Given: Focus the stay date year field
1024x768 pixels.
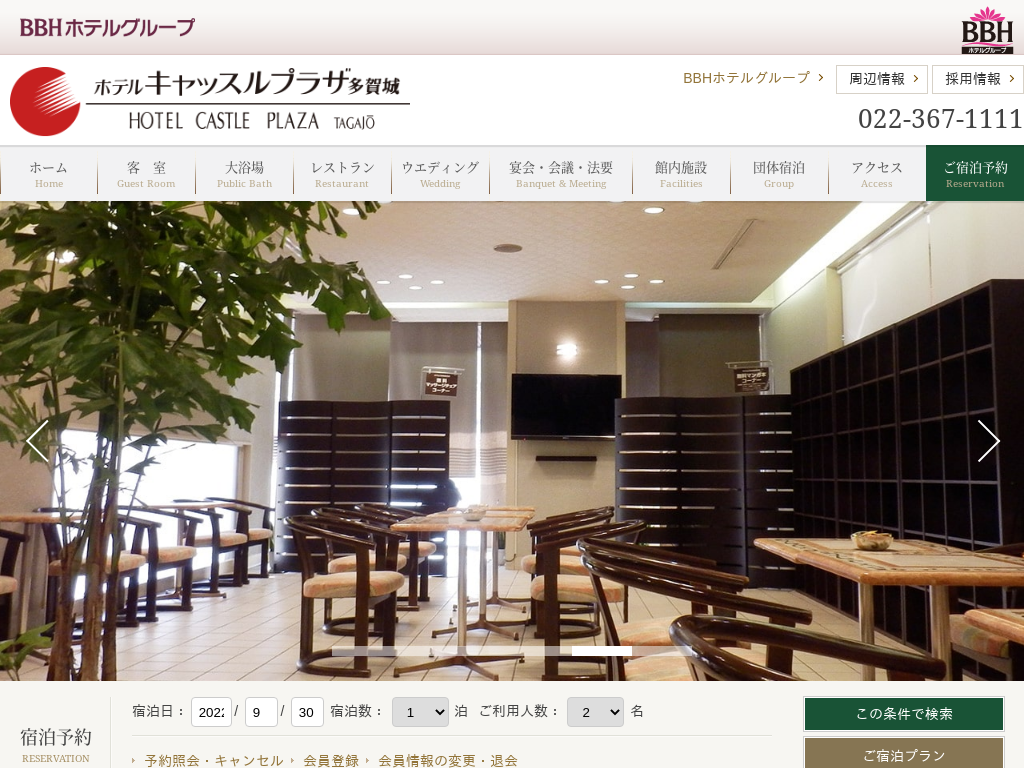Looking at the screenshot, I should tap(211, 712).
